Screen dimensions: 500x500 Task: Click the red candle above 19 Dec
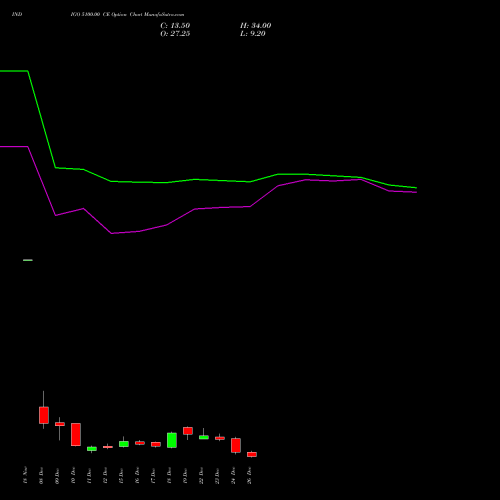pos(188,431)
